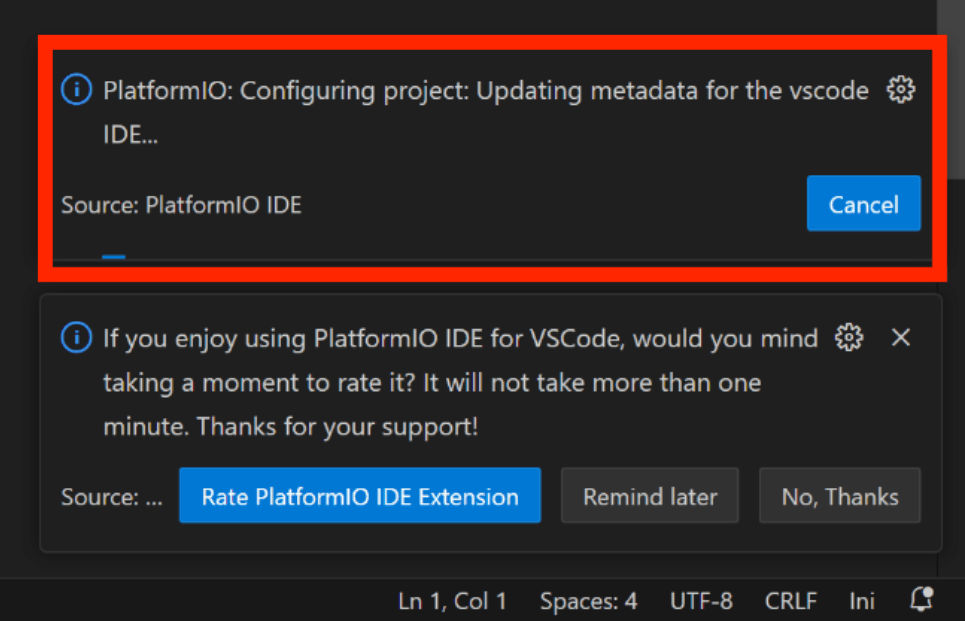Screen dimensions: 965x621
Task: Open Go to Line via Ln 1, Col 1
Action: click(452, 601)
